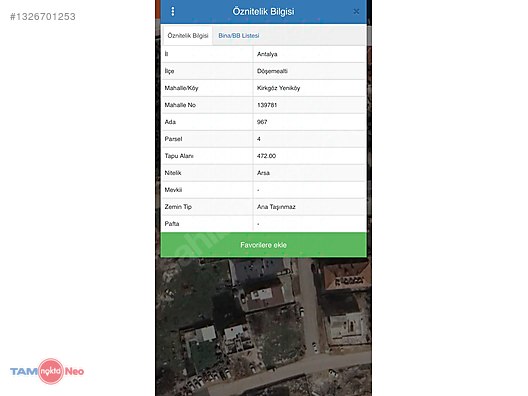Click the Pafta row label
This screenshot has height=396, width=528.
(172, 224)
